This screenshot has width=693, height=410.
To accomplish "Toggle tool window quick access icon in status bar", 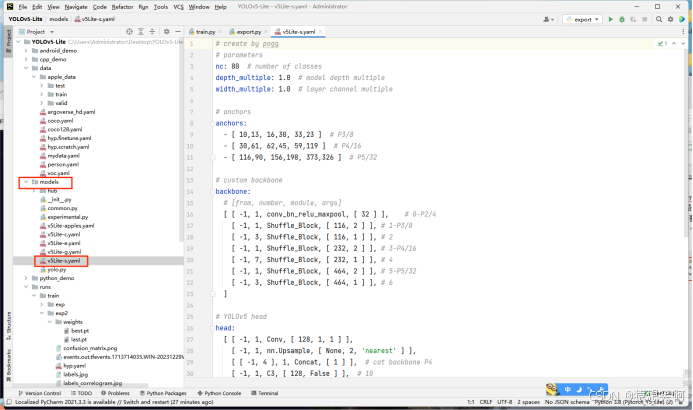I will pos(9,402).
